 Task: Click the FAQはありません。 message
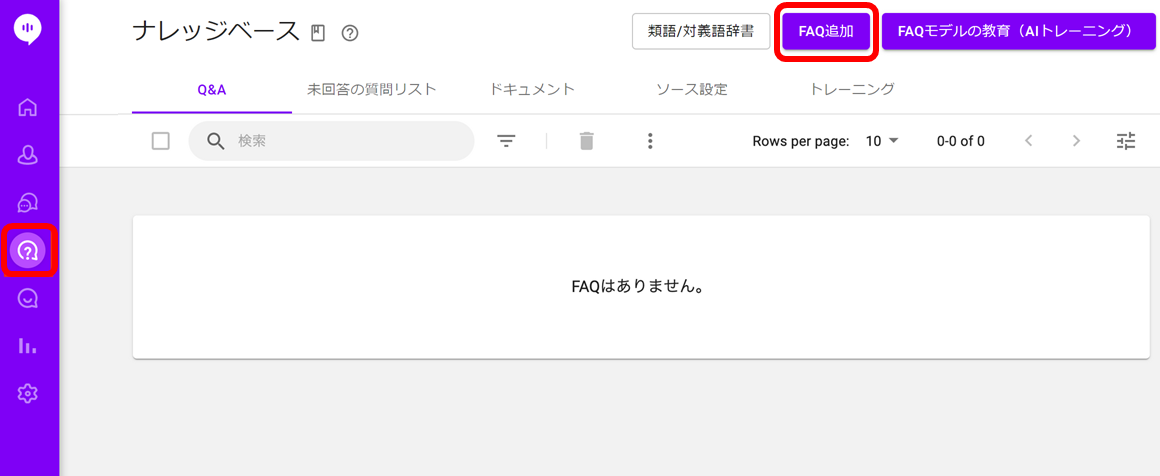pos(637,286)
